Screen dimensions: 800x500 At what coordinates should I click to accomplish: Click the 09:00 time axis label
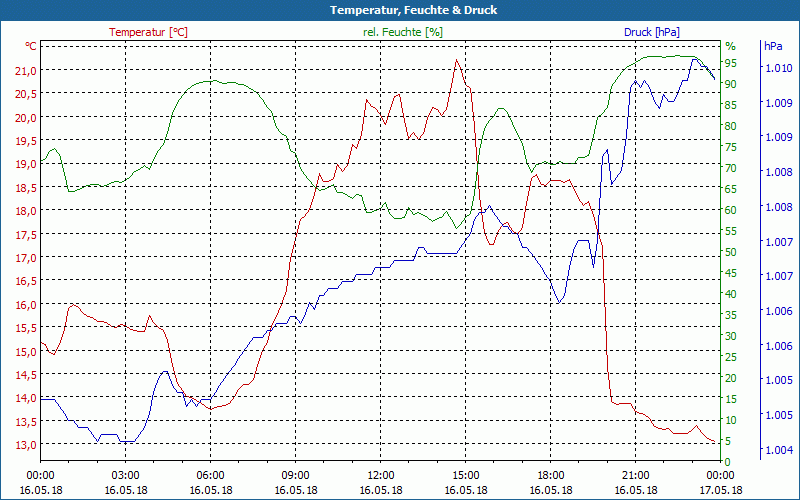295,476
